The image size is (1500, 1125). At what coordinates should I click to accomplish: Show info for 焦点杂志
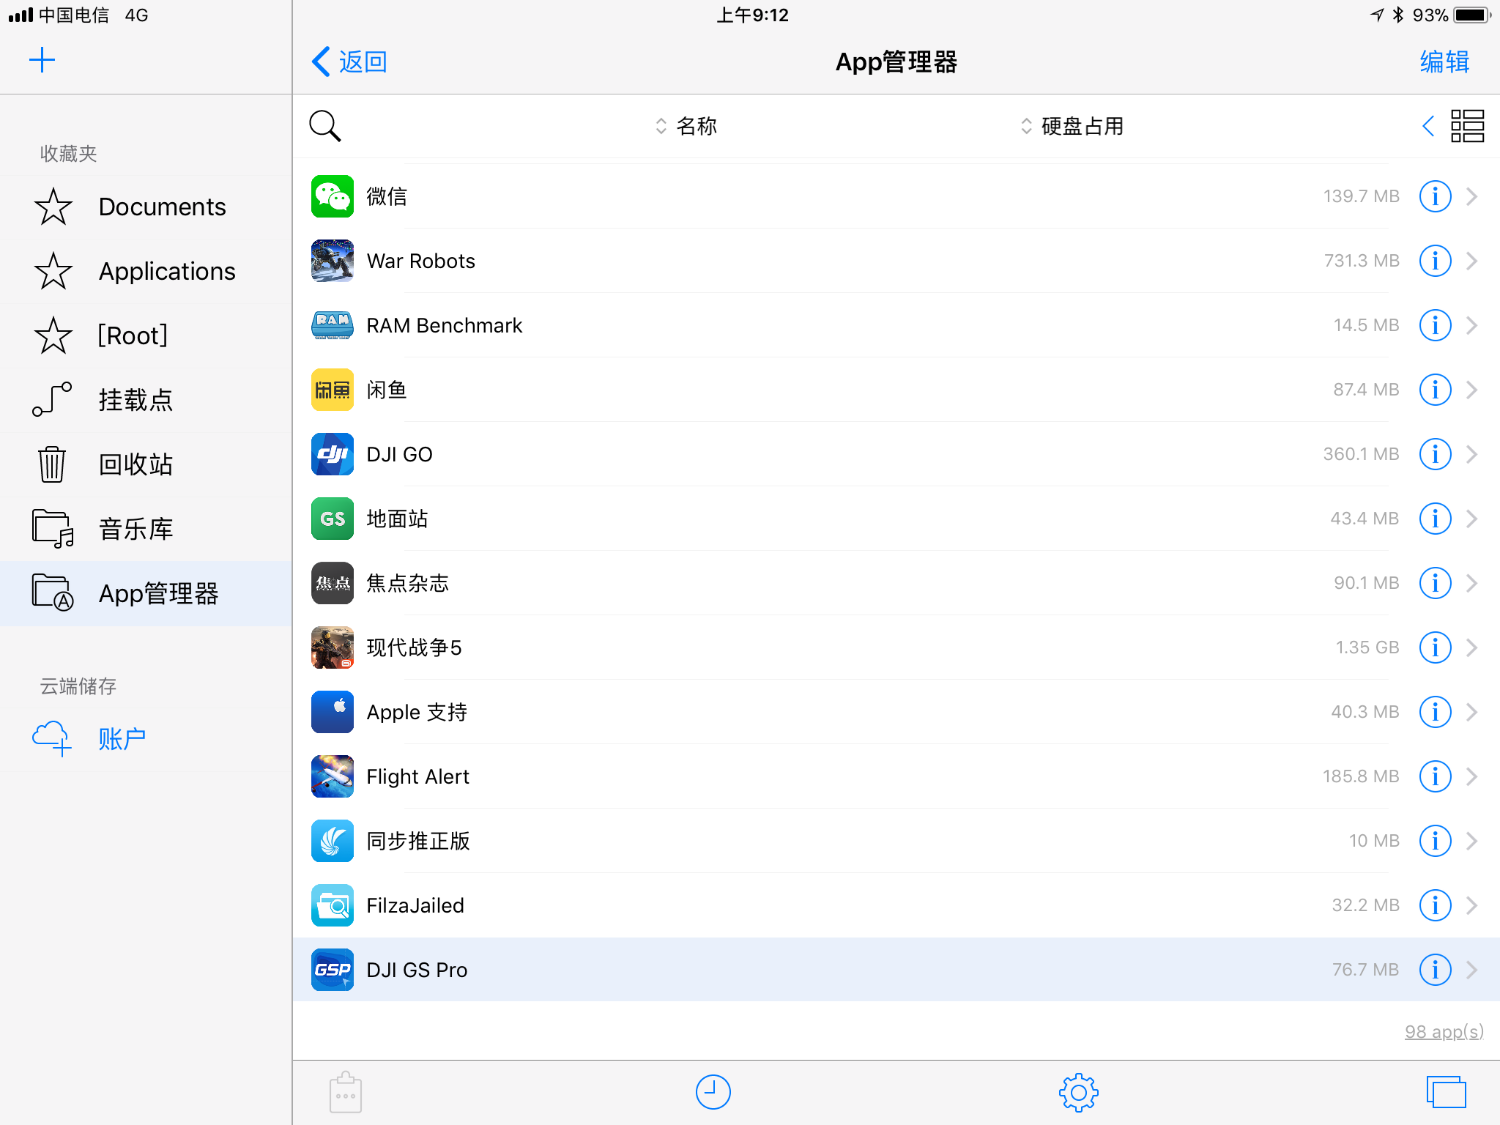pos(1435,583)
